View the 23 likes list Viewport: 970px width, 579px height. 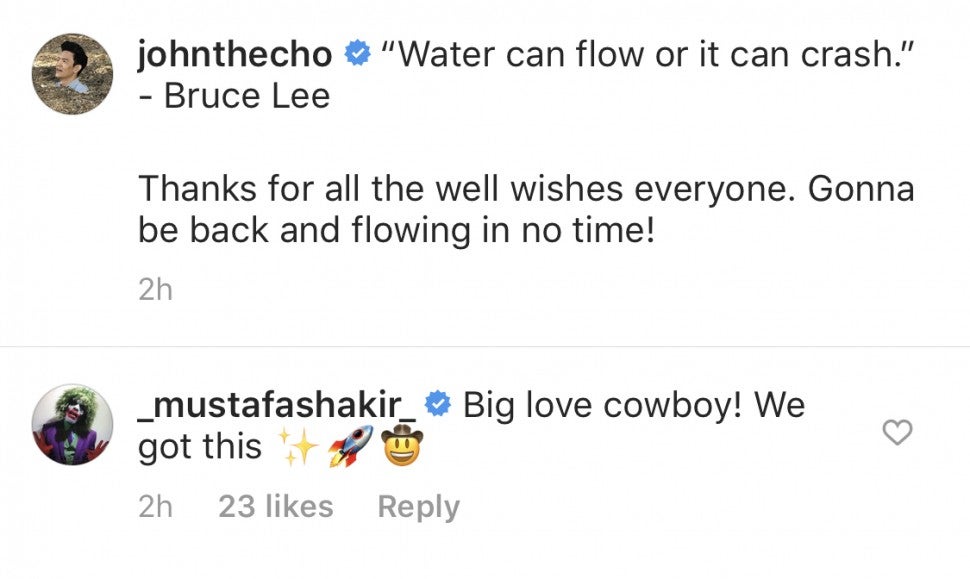pyautogui.click(x=276, y=506)
